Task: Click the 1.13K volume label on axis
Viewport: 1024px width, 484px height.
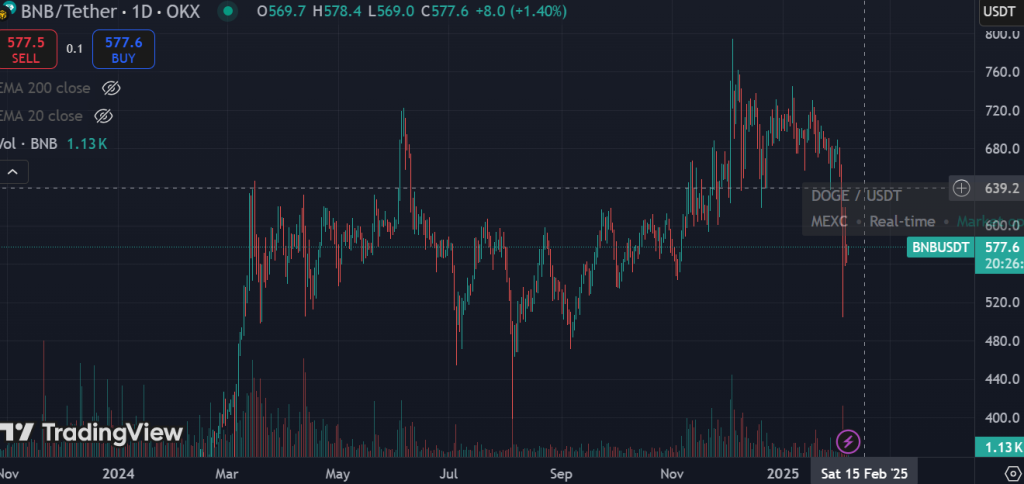Action: (x=1001, y=447)
